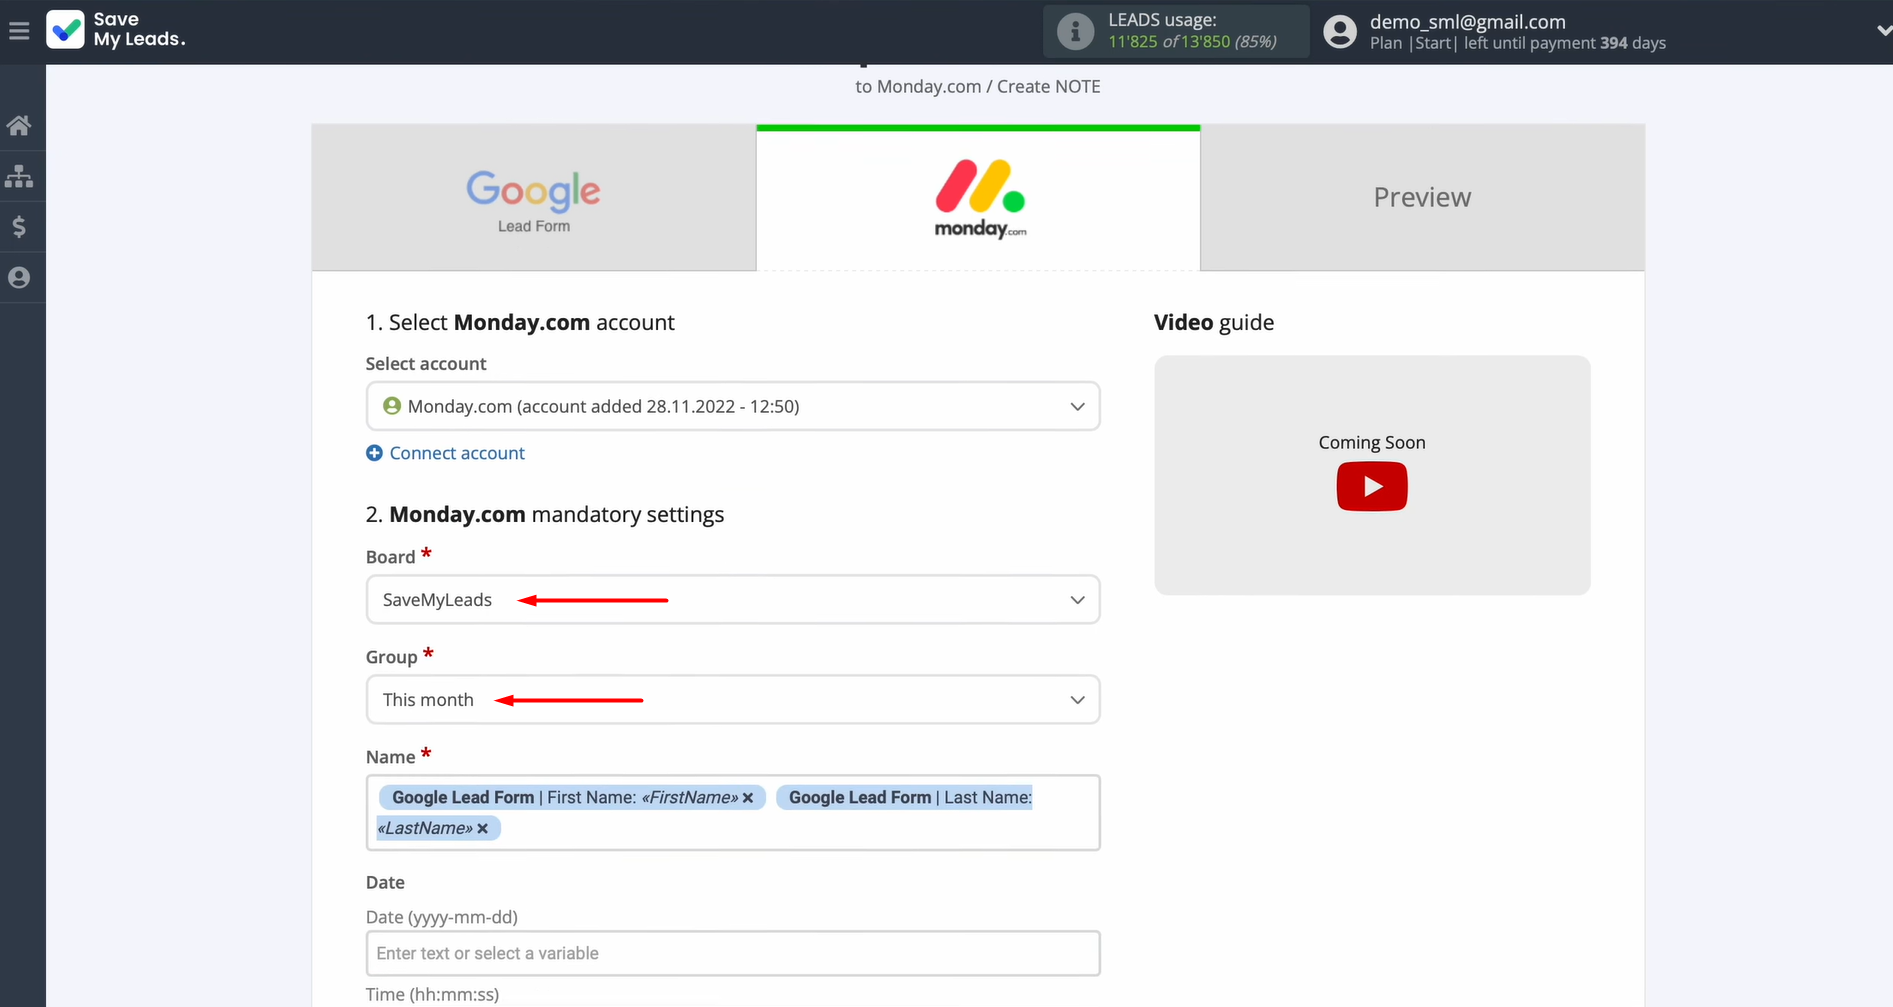Screen dimensions: 1893x1007
Task: Open the hamburger menu
Action: [x=19, y=32]
